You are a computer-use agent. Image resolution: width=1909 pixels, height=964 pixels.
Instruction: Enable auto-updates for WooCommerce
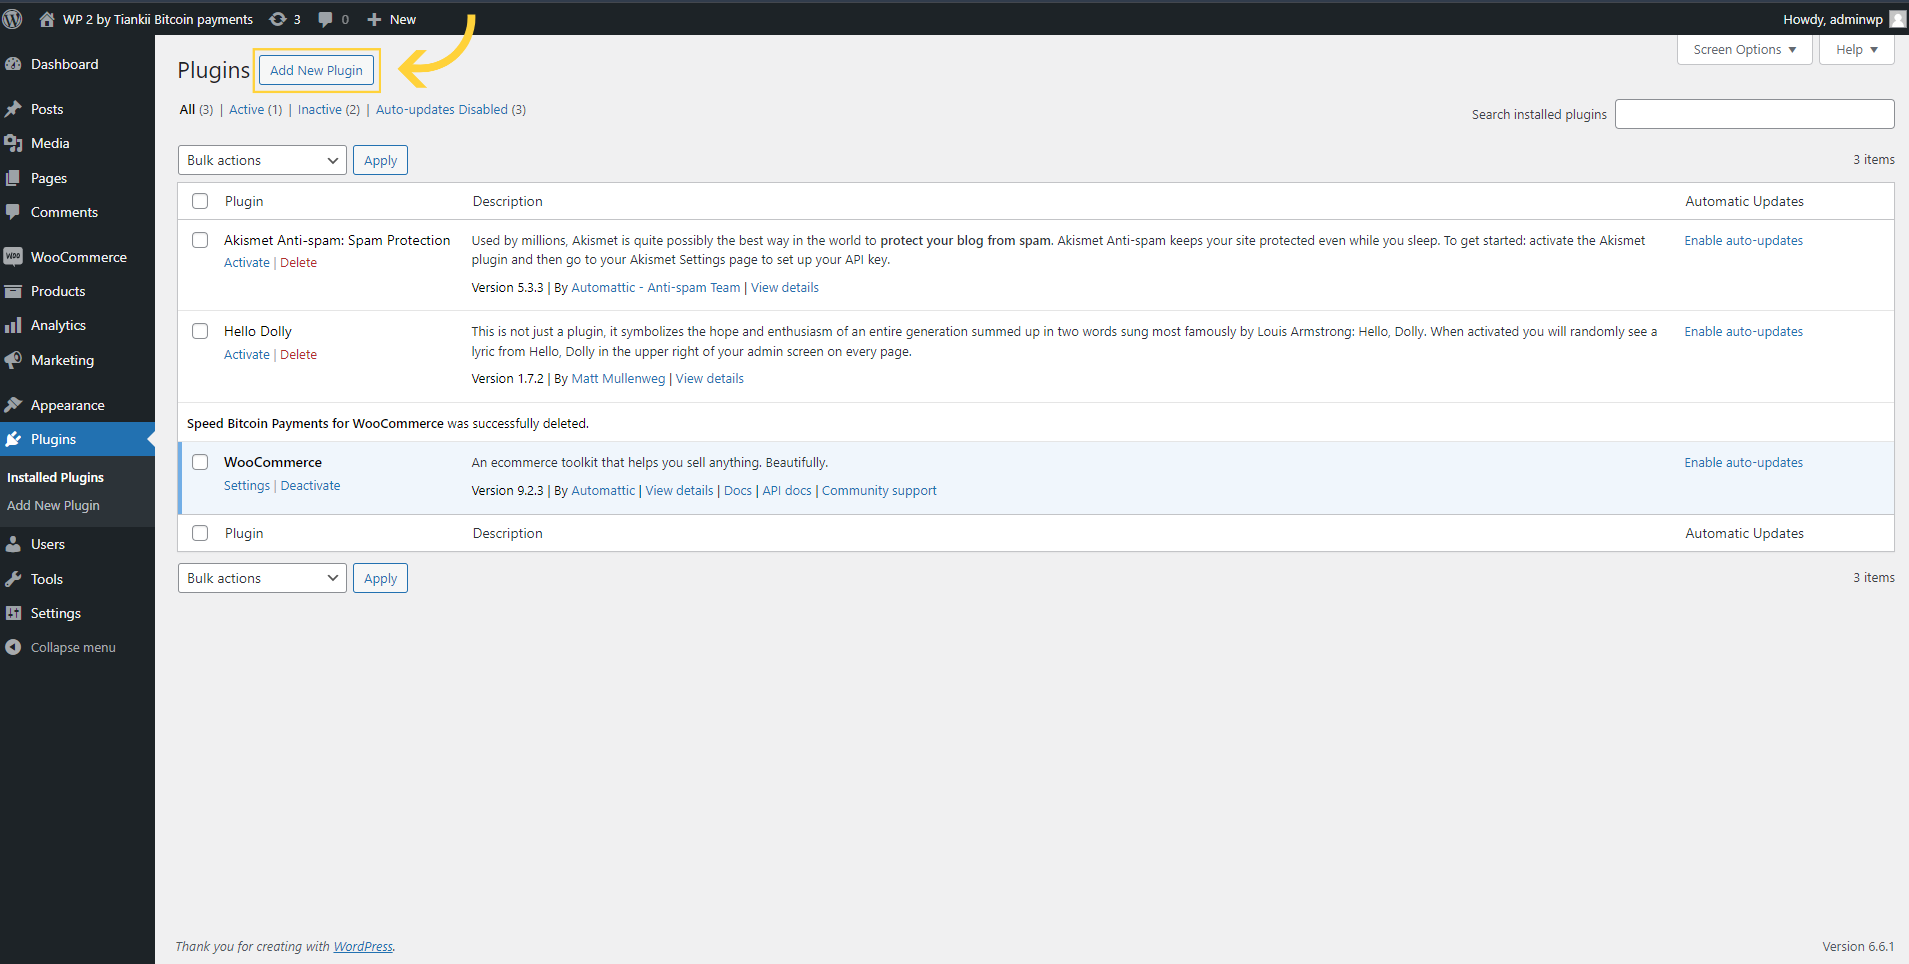click(x=1743, y=462)
